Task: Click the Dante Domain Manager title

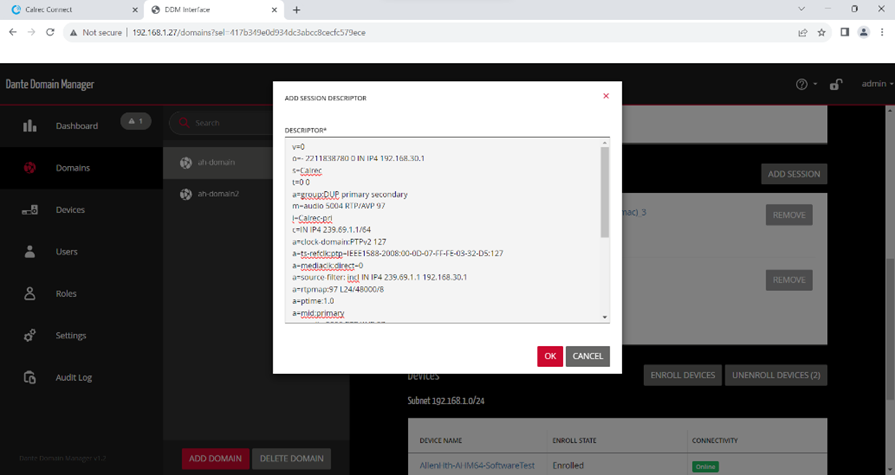Action: coord(50,84)
